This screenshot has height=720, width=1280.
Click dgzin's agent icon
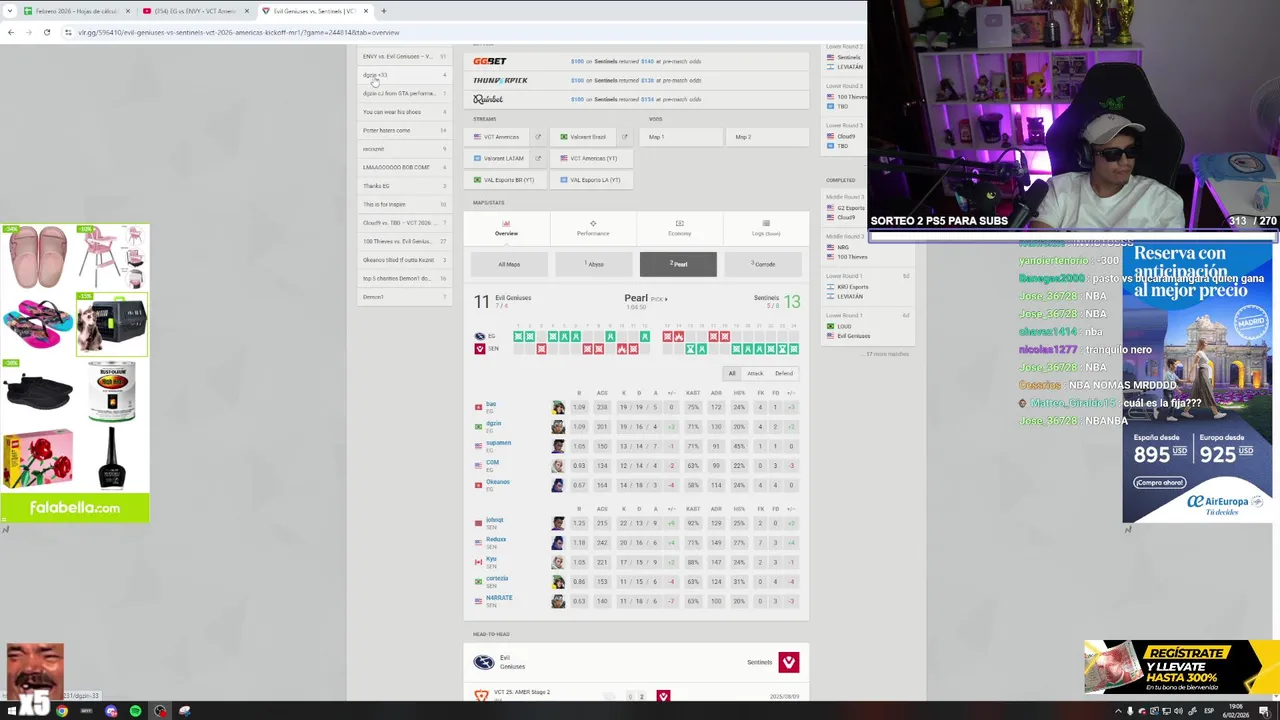(558, 427)
